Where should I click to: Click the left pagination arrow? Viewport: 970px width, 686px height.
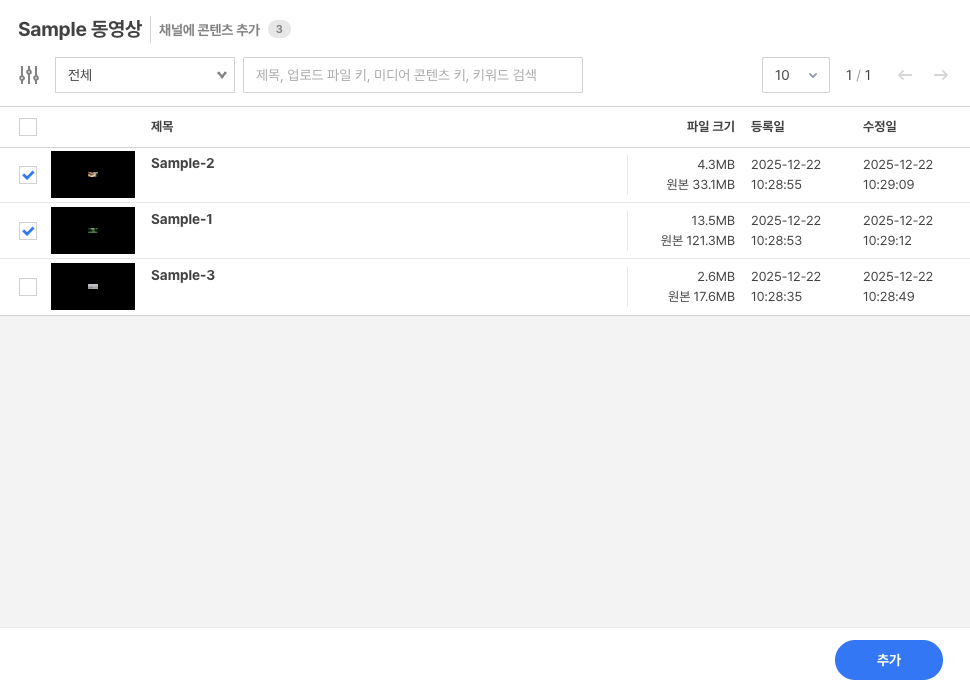click(906, 74)
